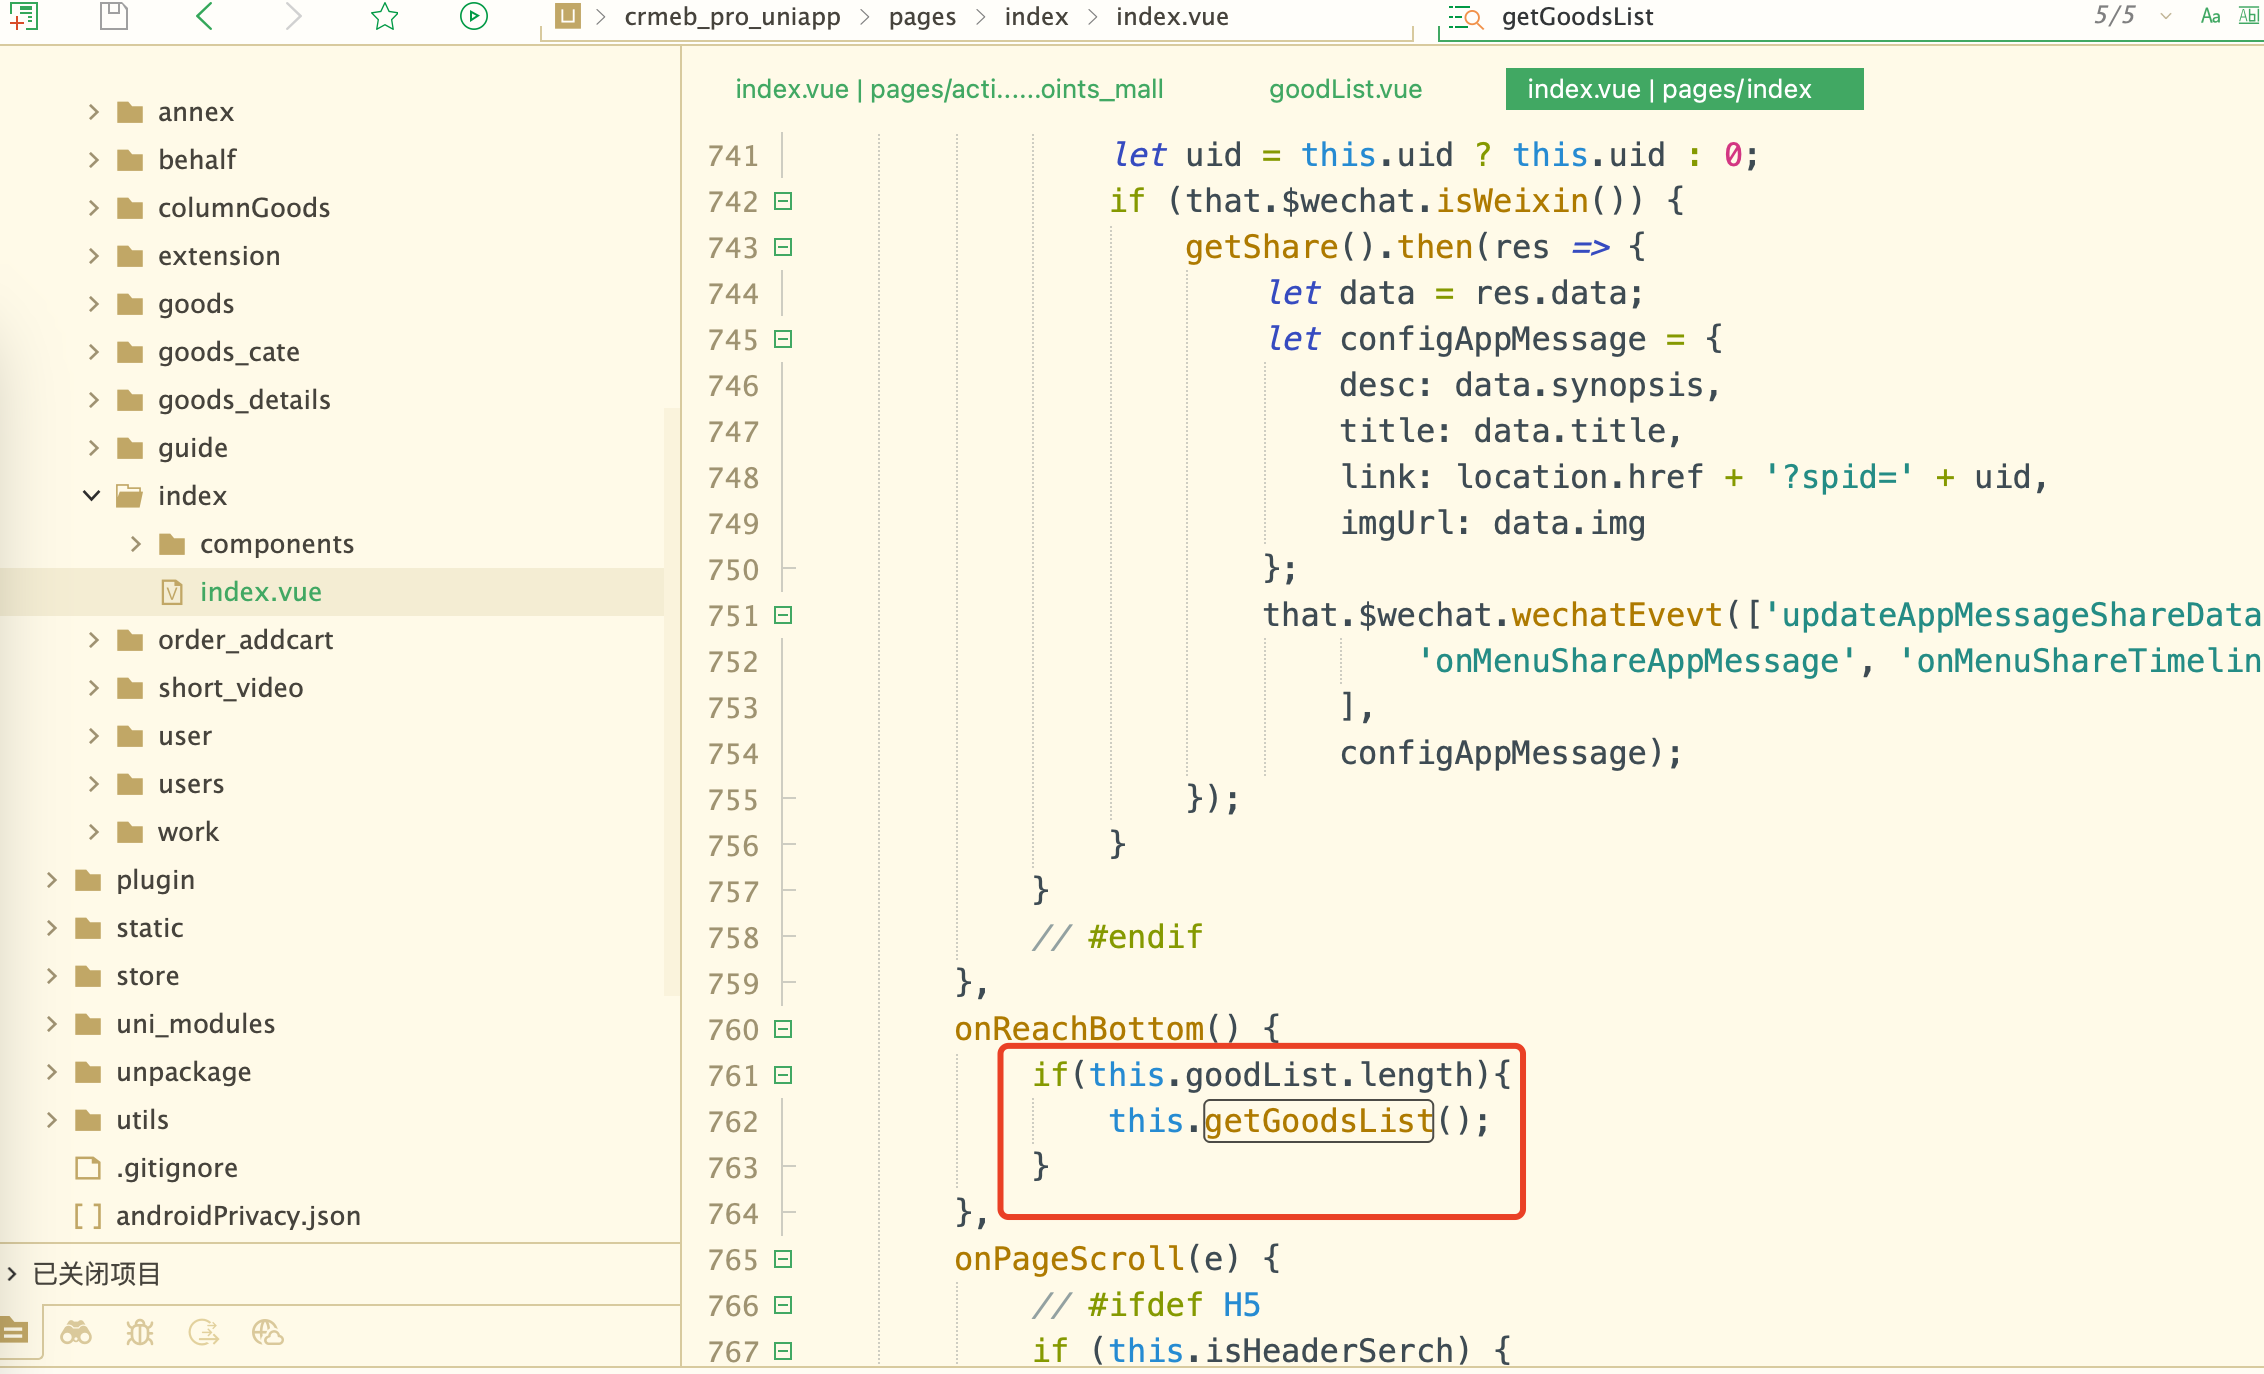Select the store folder
Screen dimensions: 2264x1374
pos(147,976)
